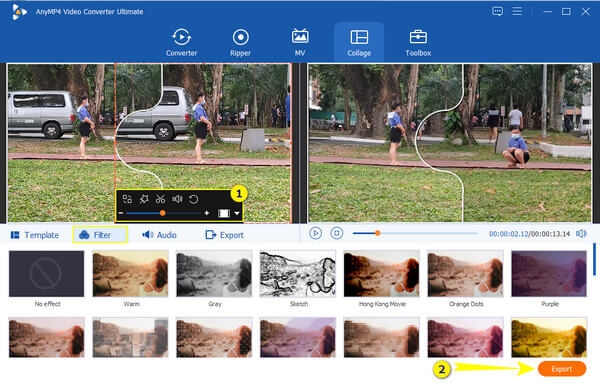This screenshot has width=600, height=389.
Task: Open the MV tab
Action: click(x=300, y=42)
